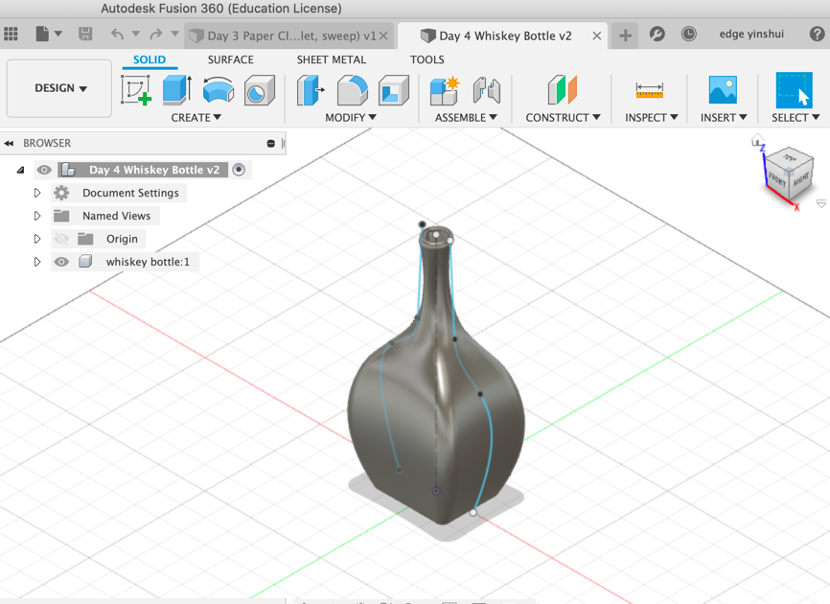Open the redo history dropdown arrow

[x=175, y=34]
